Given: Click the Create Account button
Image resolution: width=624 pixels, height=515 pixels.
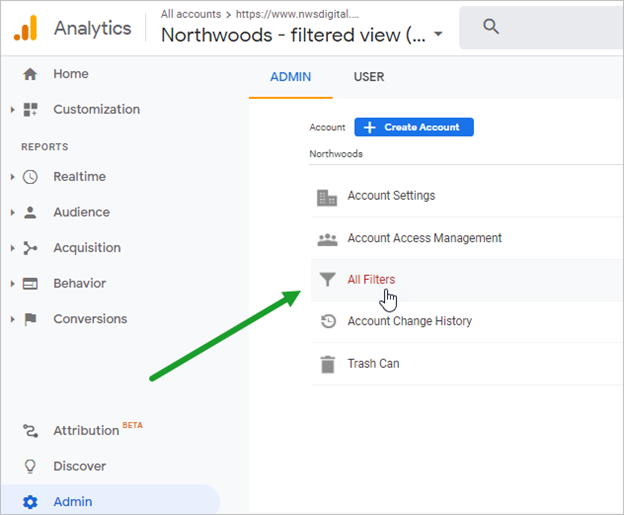Looking at the screenshot, I should pyautogui.click(x=414, y=127).
